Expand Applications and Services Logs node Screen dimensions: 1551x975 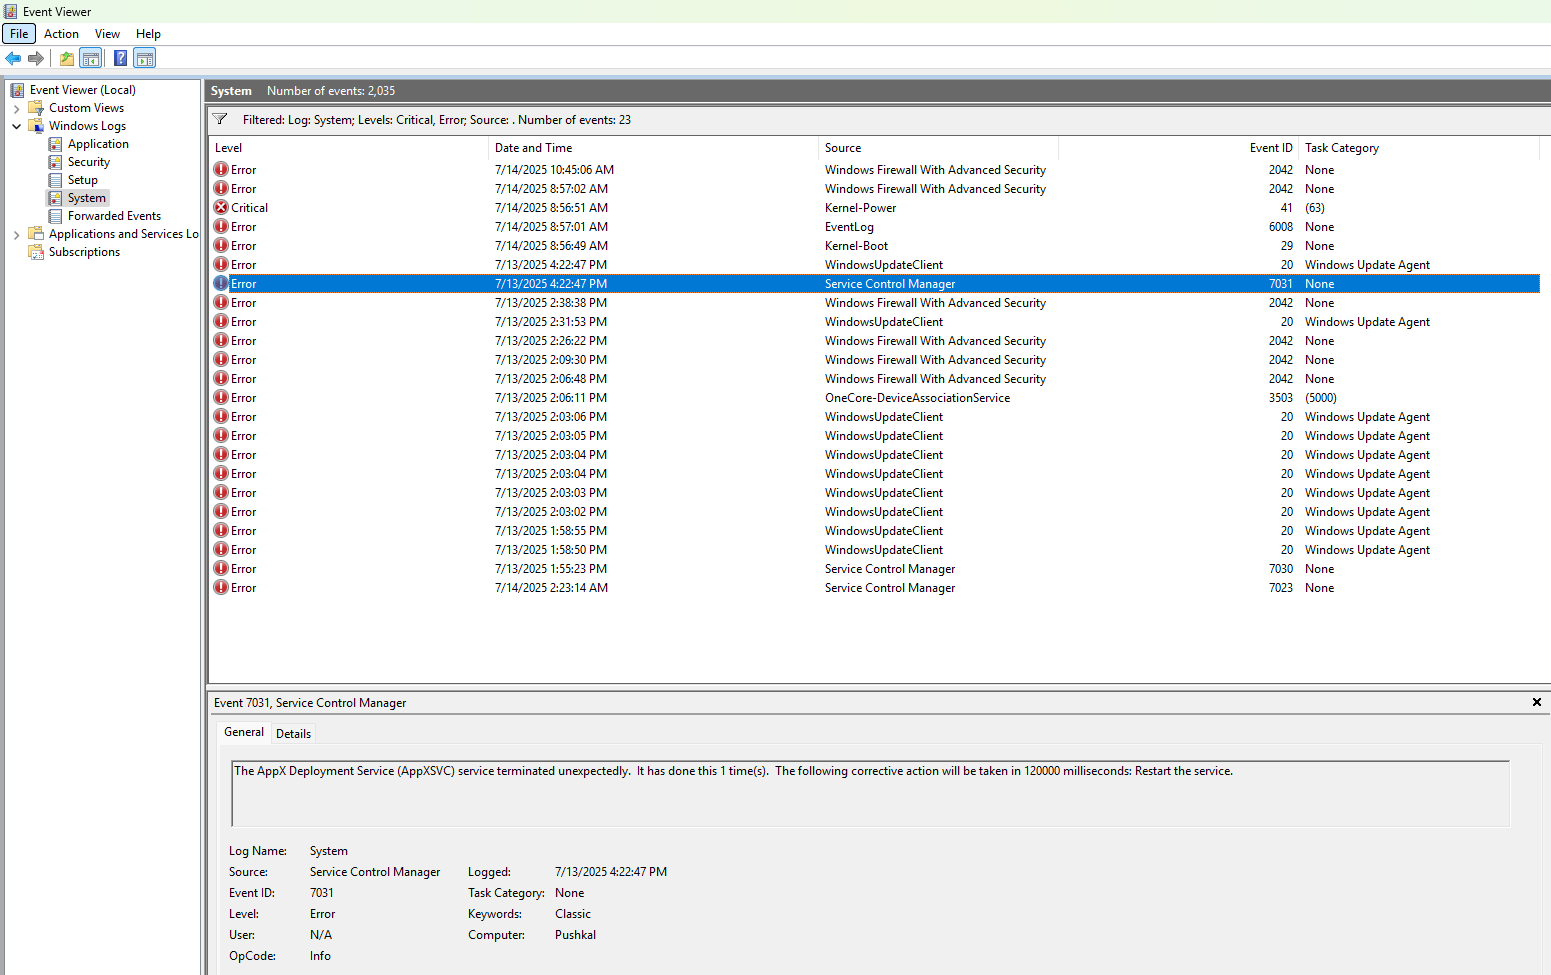coord(17,234)
